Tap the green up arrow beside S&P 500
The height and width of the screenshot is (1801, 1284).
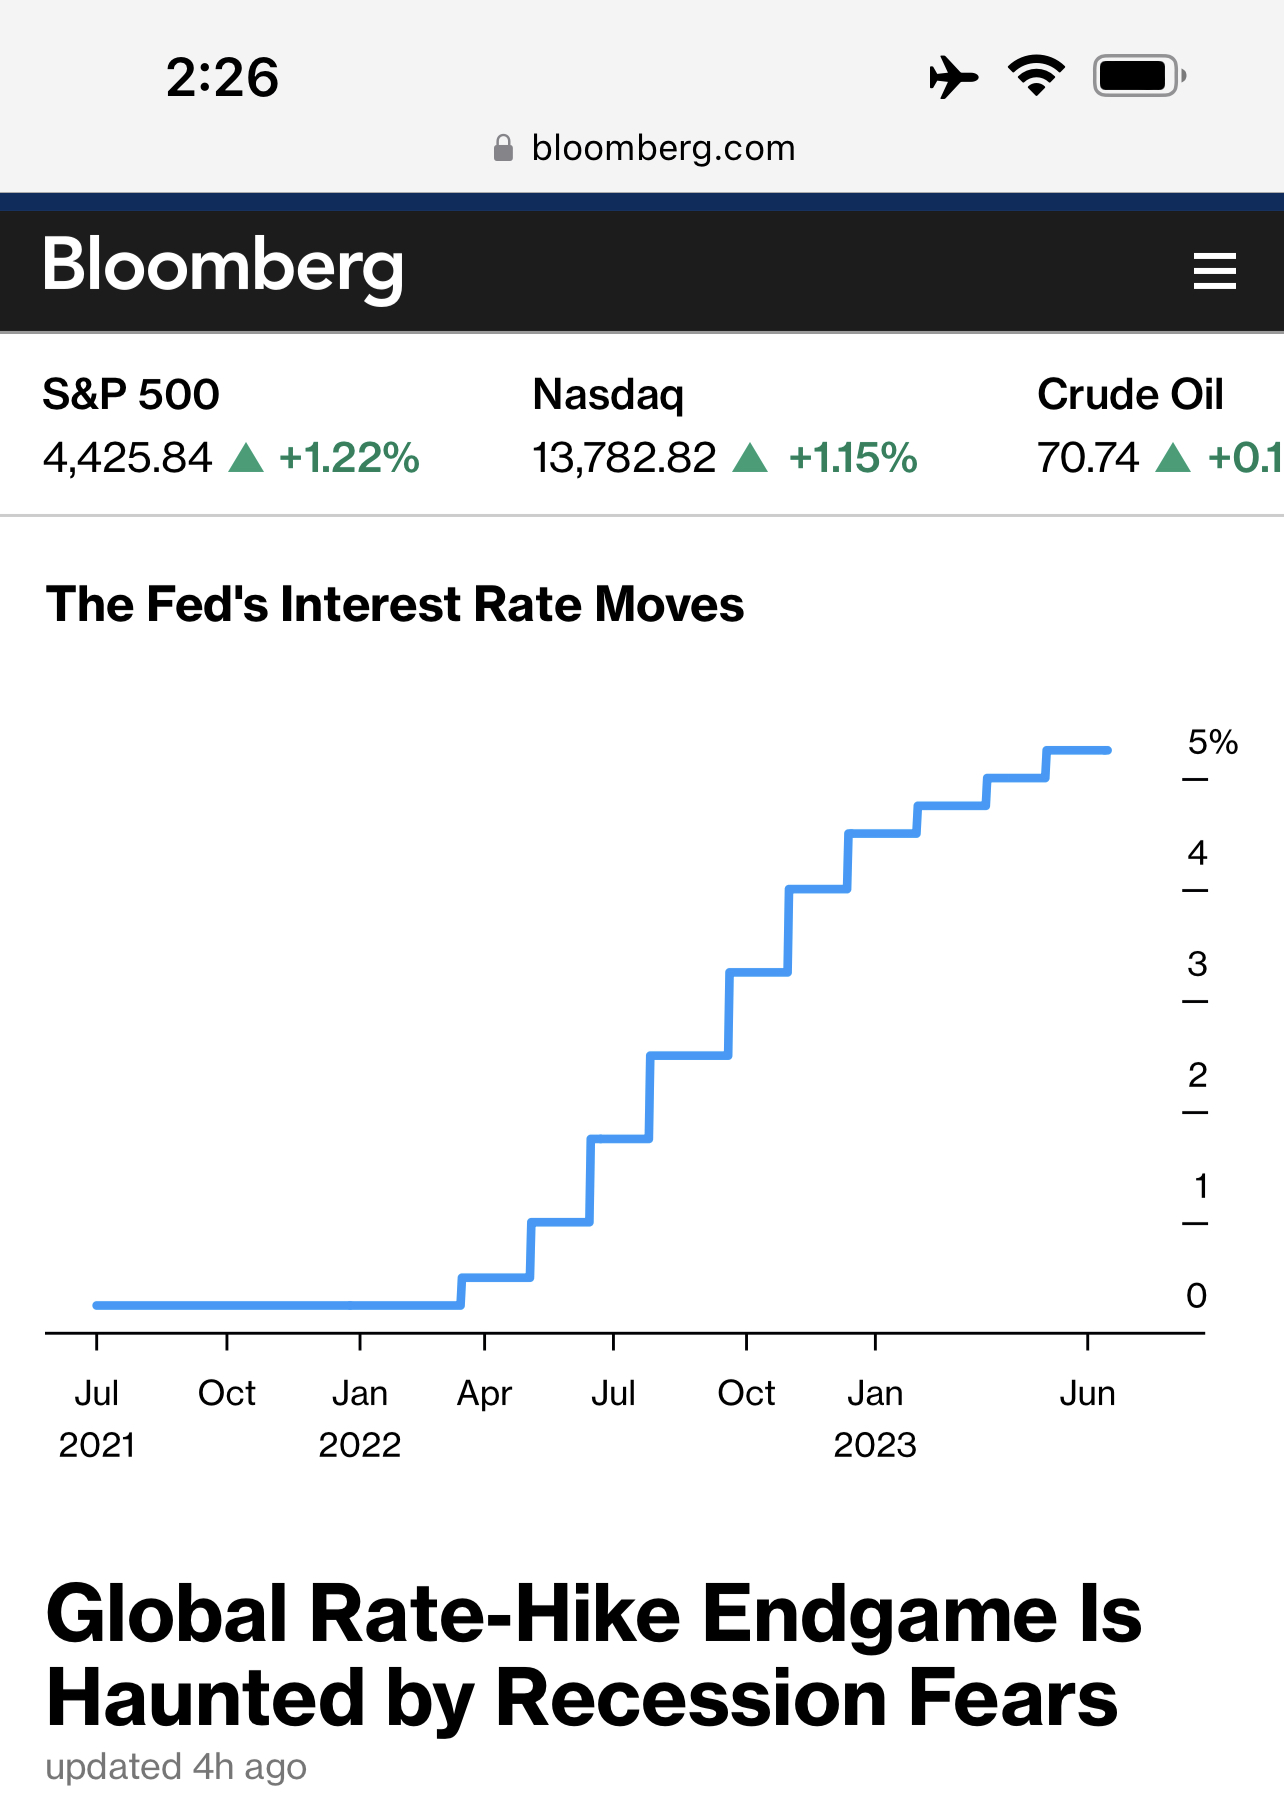click(x=246, y=459)
